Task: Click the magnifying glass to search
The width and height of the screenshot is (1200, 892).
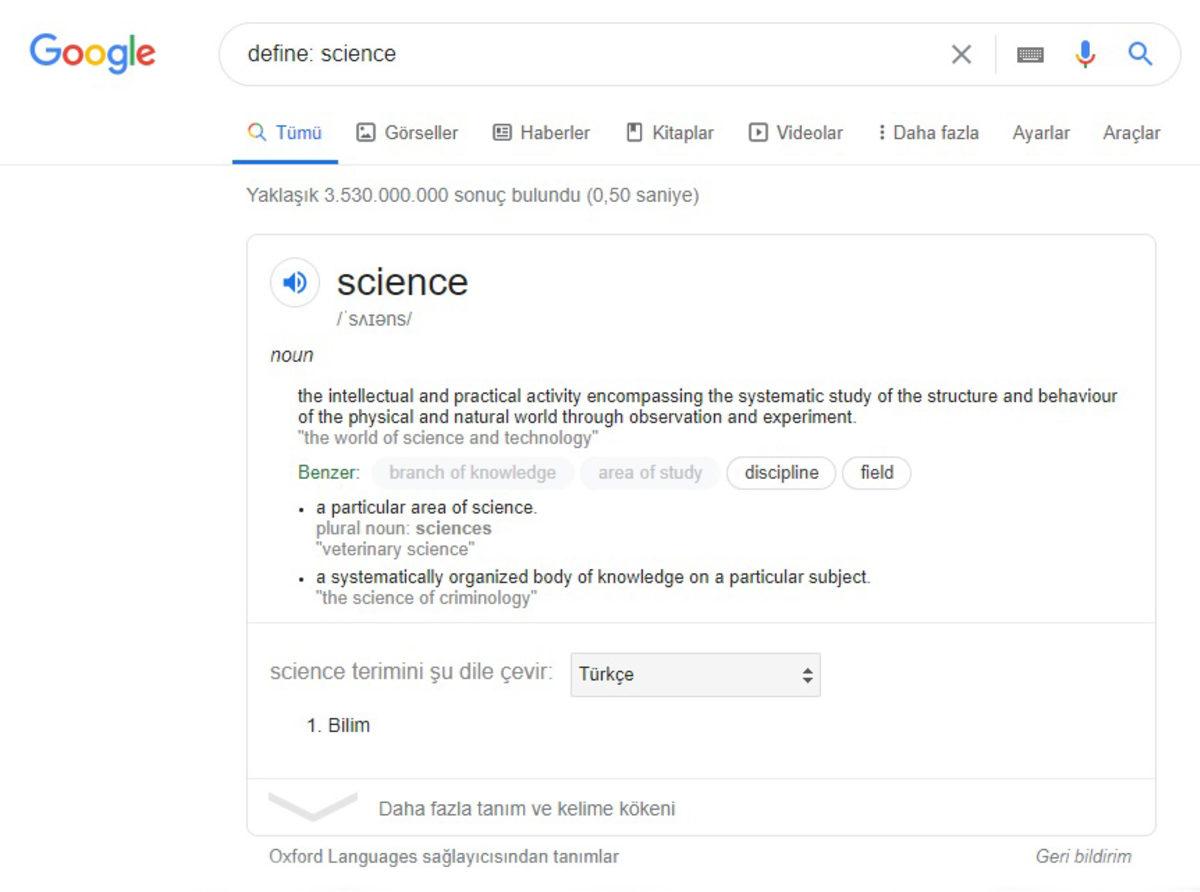Action: point(1140,54)
